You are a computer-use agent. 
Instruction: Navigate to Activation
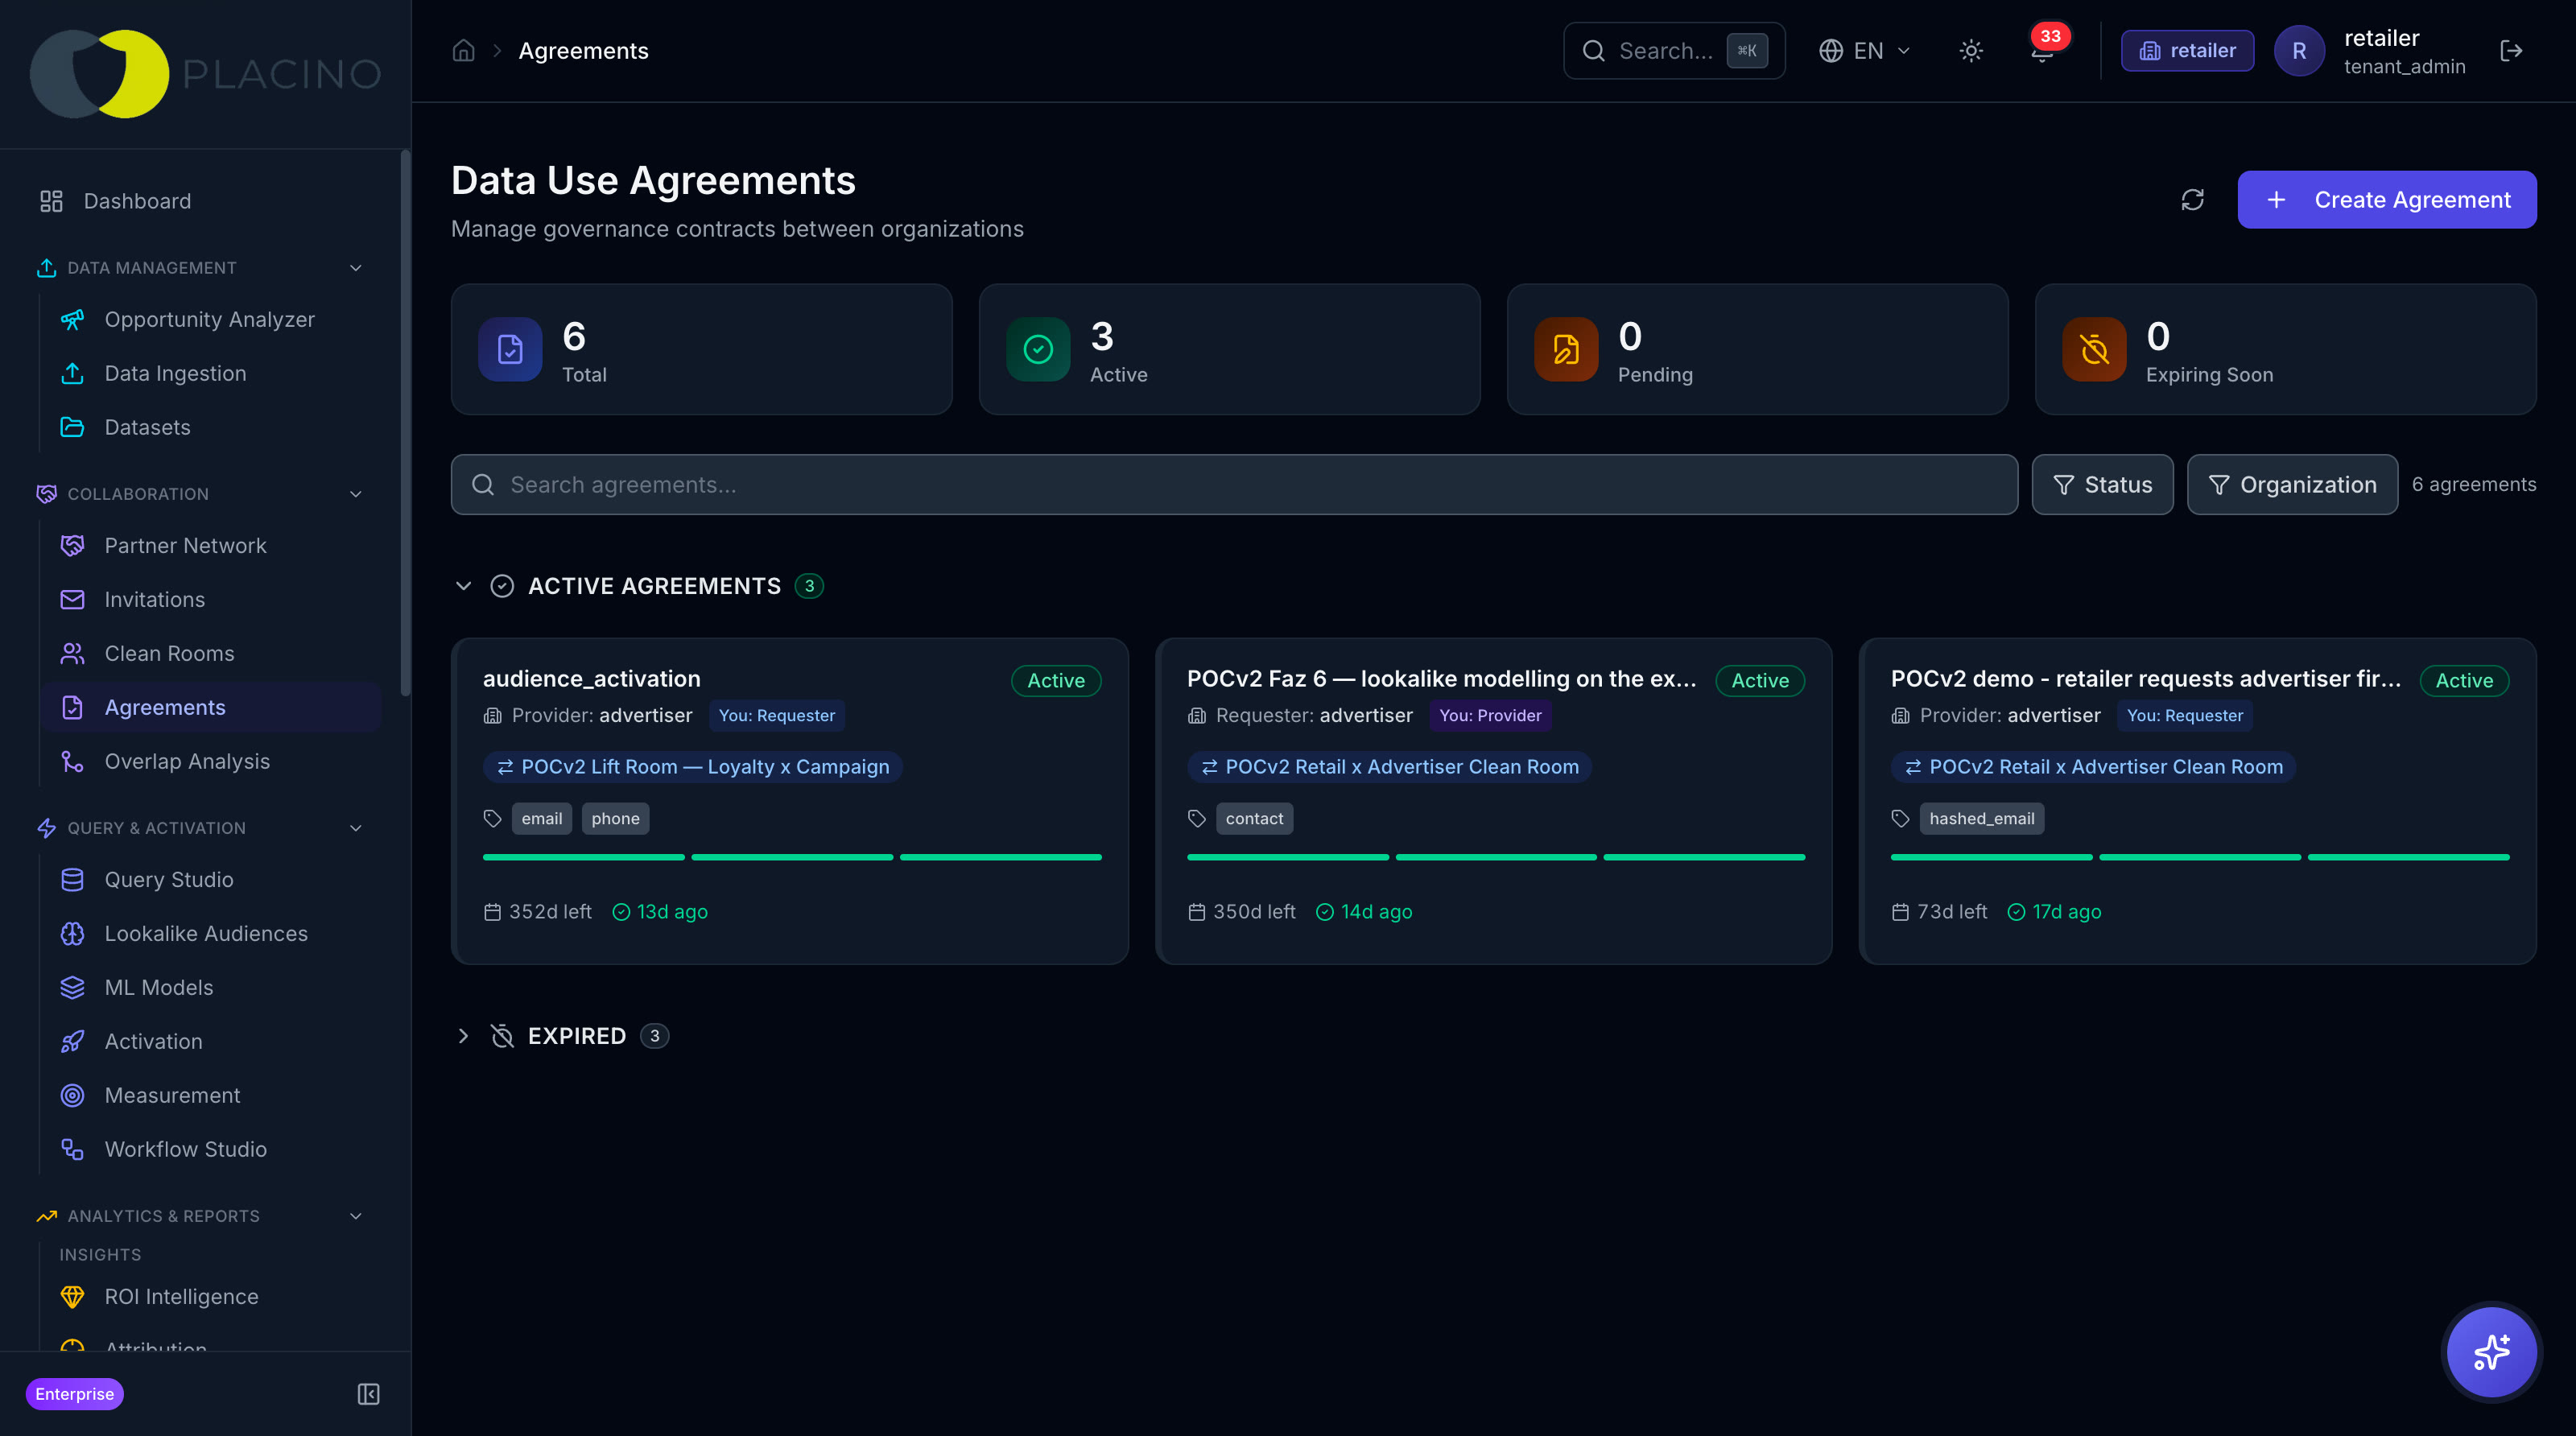(212, 1041)
